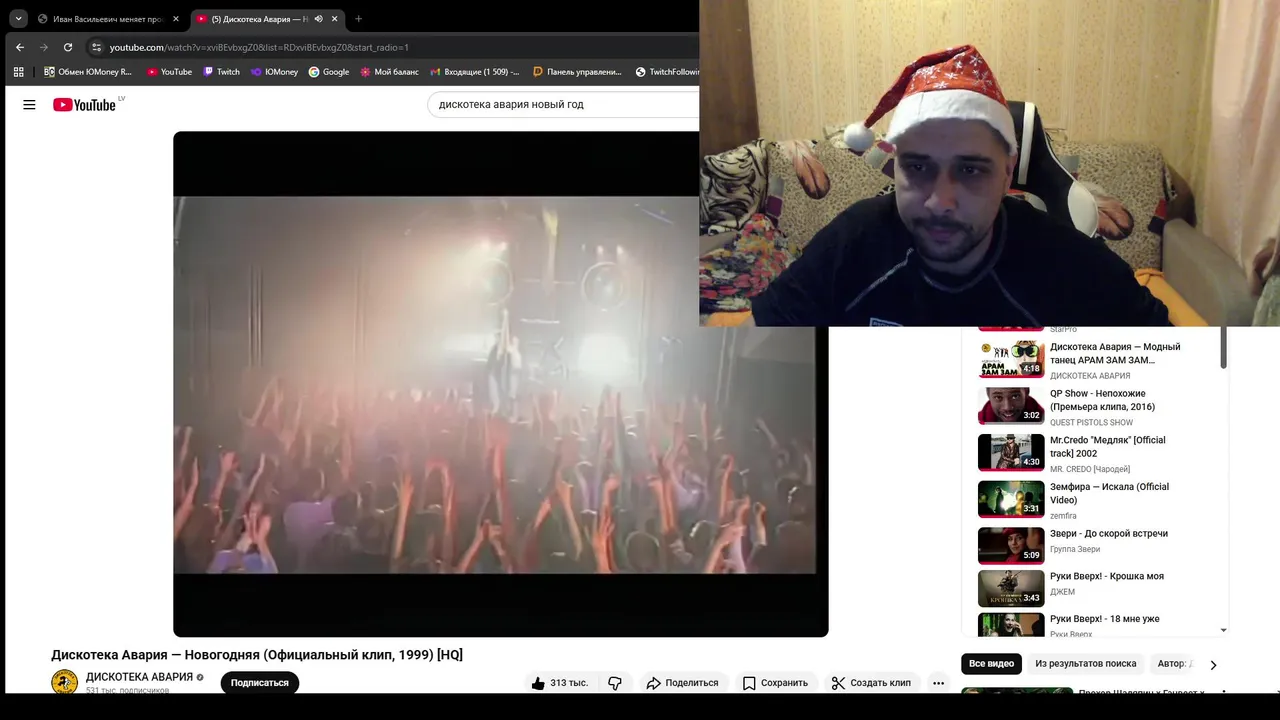Viewport: 1280px width, 720px height.
Task: Open the Мой баланс bookmark
Action: point(390,72)
